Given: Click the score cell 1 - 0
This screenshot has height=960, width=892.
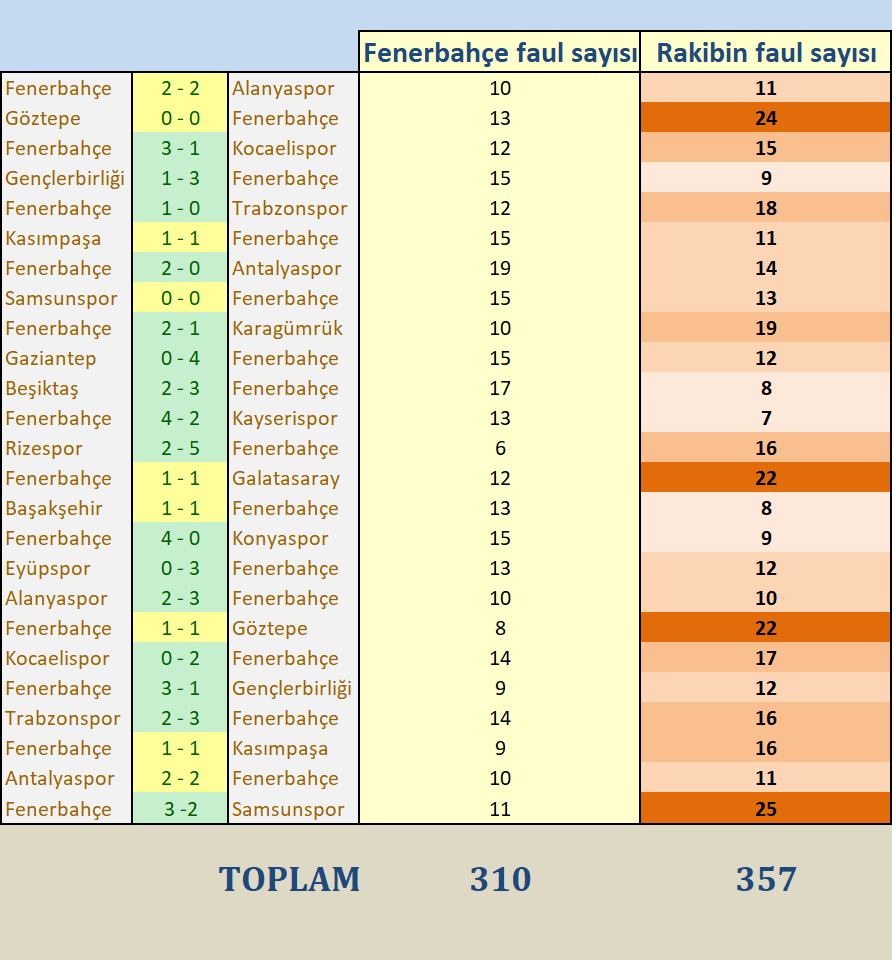Looking at the screenshot, I should coord(180,208).
